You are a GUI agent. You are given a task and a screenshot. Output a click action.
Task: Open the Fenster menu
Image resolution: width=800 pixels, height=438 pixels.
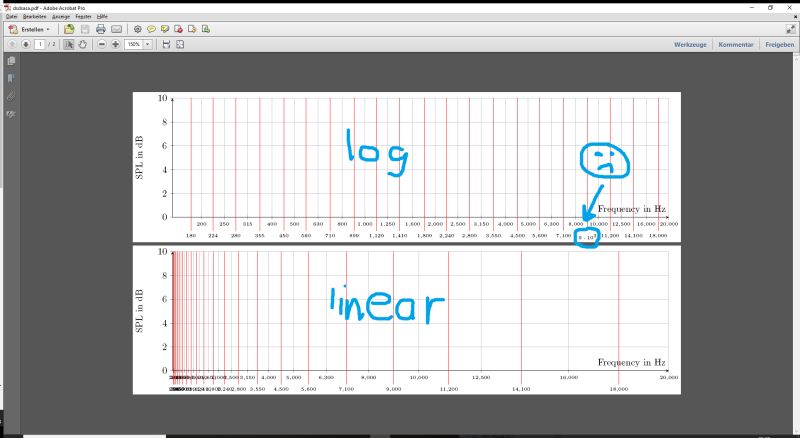pyautogui.click(x=83, y=16)
